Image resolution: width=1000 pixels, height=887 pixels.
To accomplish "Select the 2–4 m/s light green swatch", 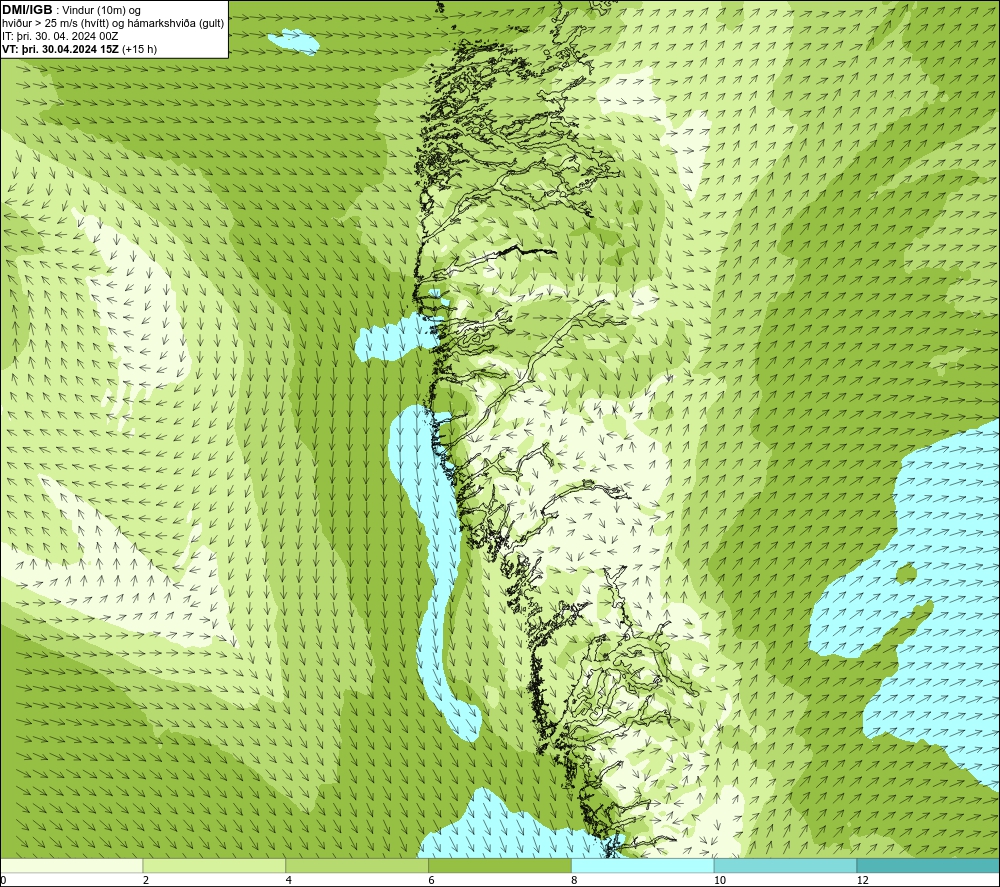I will (x=214, y=865).
